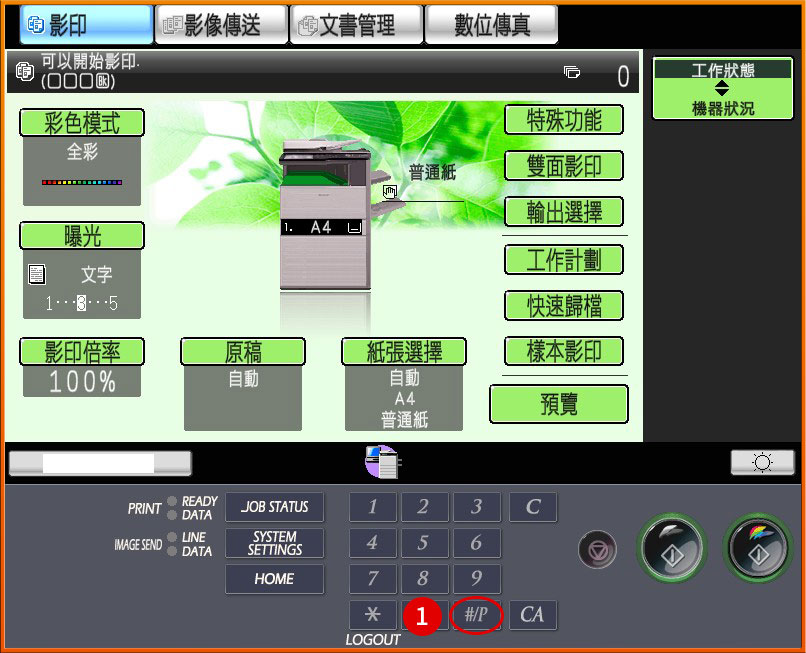Enable 雙面影印 duplex copying

coord(564,166)
